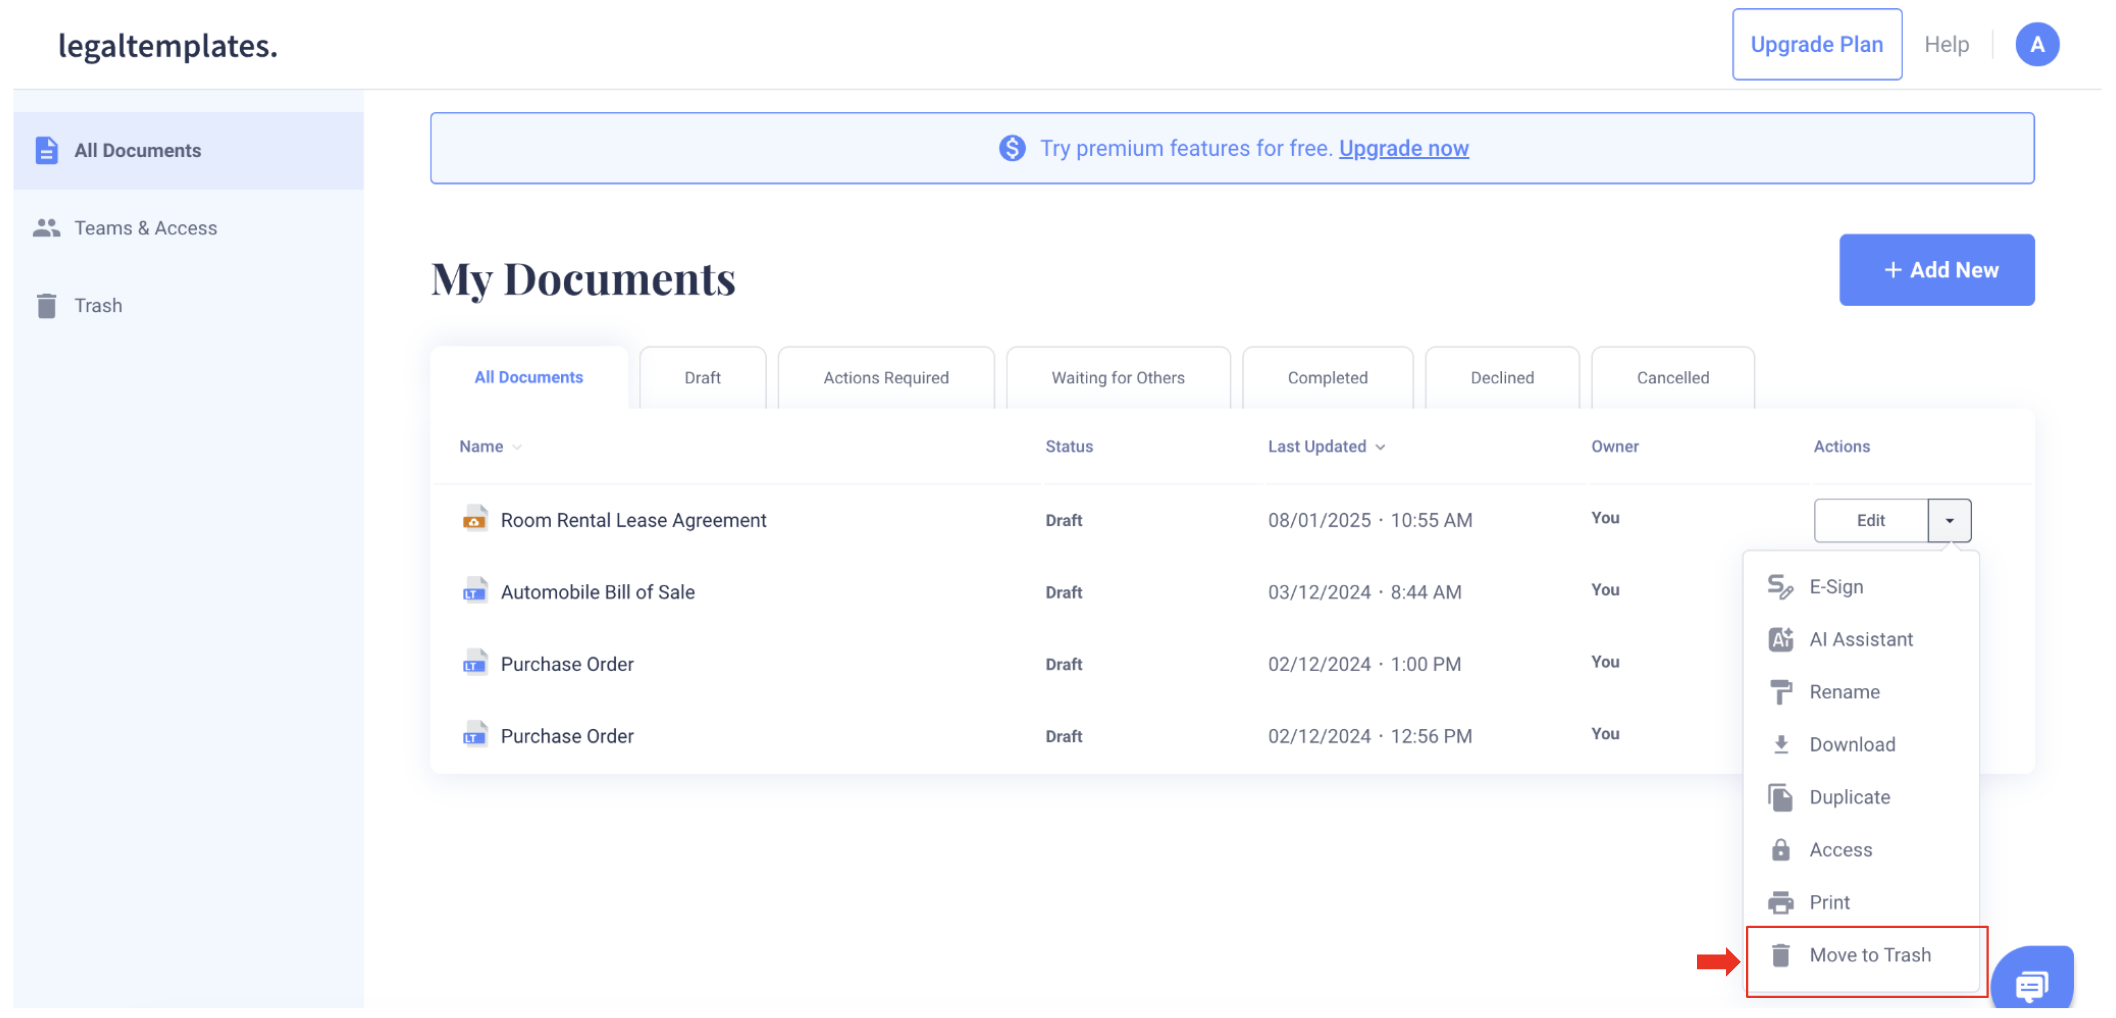Image resolution: width=2116 pixels, height=1018 pixels.
Task: Sort by Last Updated column chevron
Action: tap(1380, 447)
